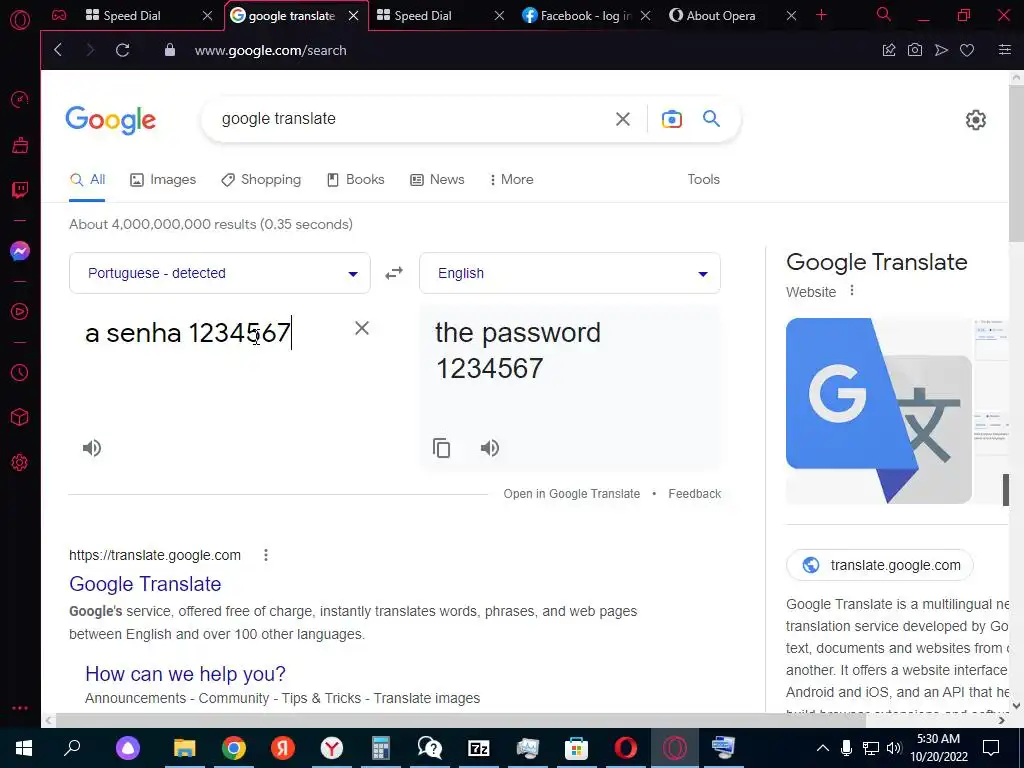Viewport: 1024px width, 768px height.
Task: Open Player icon in sidebar
Action: click(20, 312)
